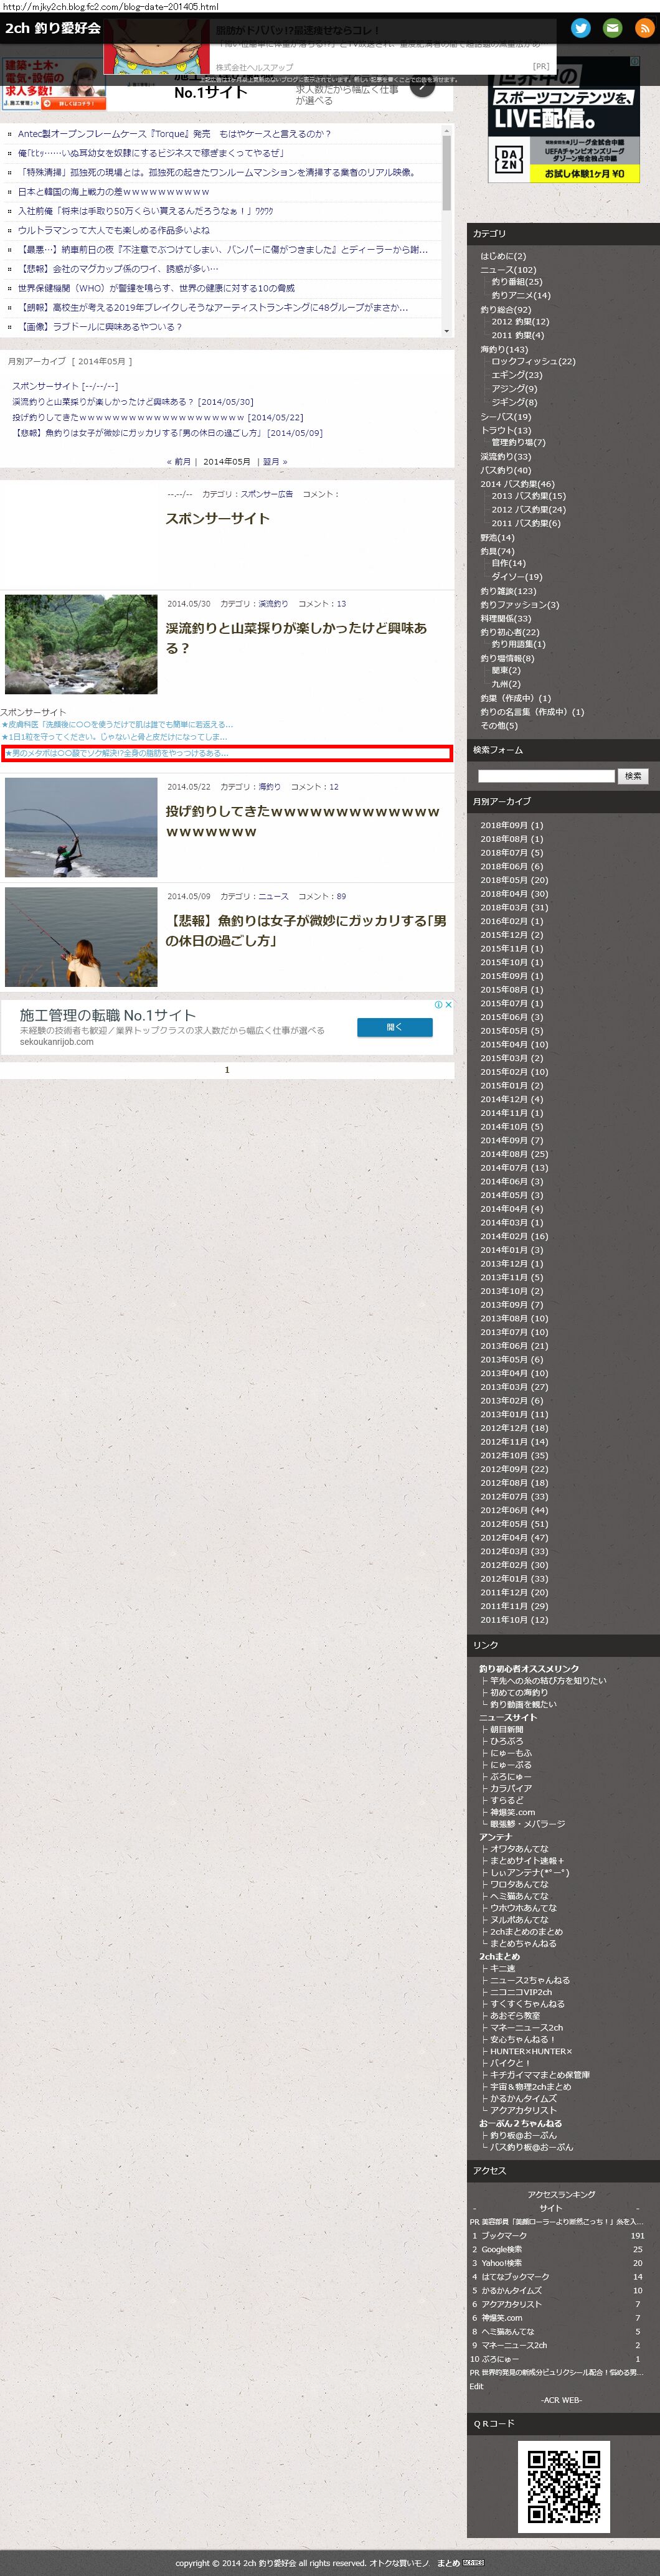660x2576 pixels.
Task: Open the ウルトラマンって大人でも楽しめる headline
Action: 113,230
